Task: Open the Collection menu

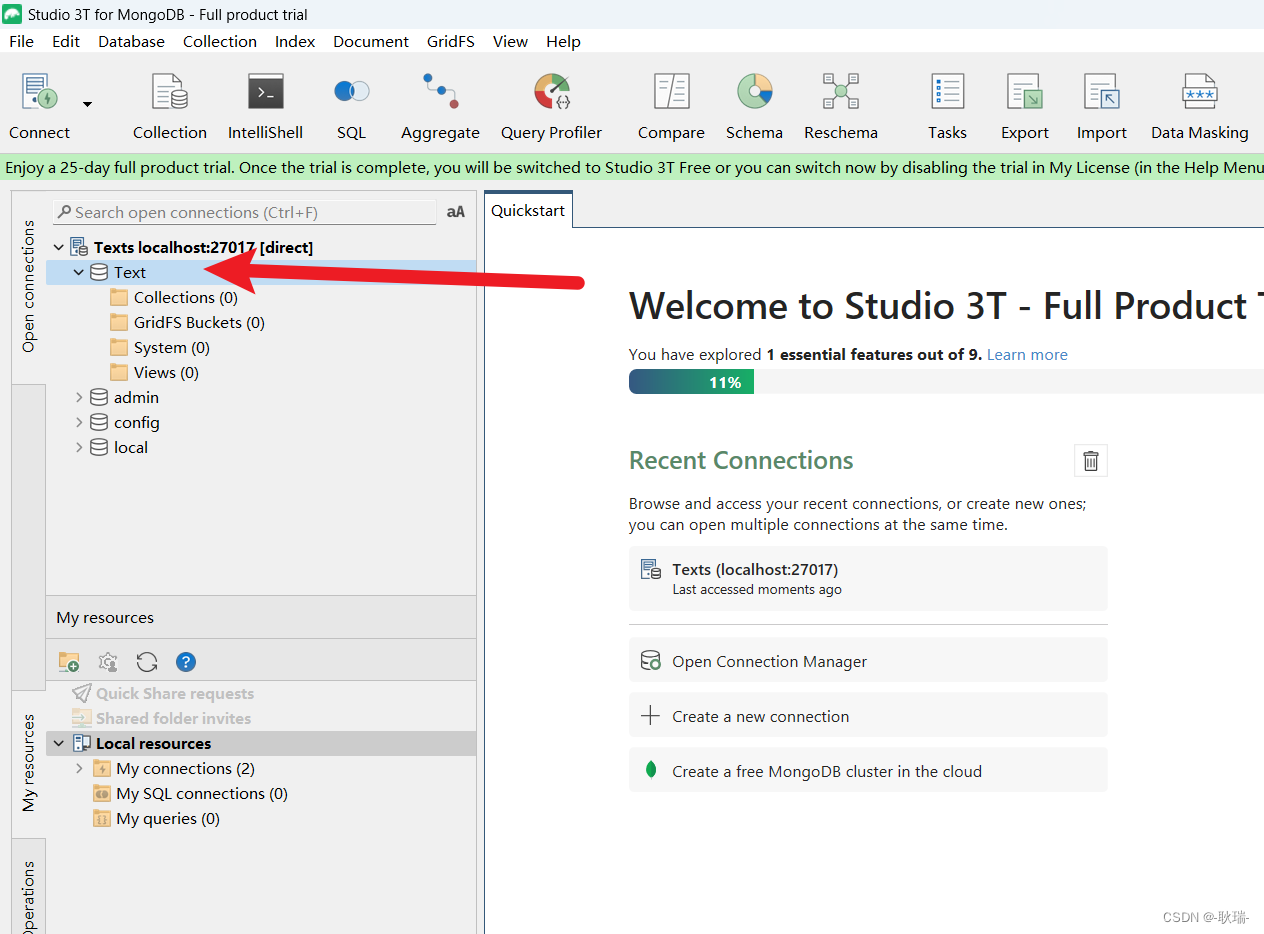Action: [220, 41]
